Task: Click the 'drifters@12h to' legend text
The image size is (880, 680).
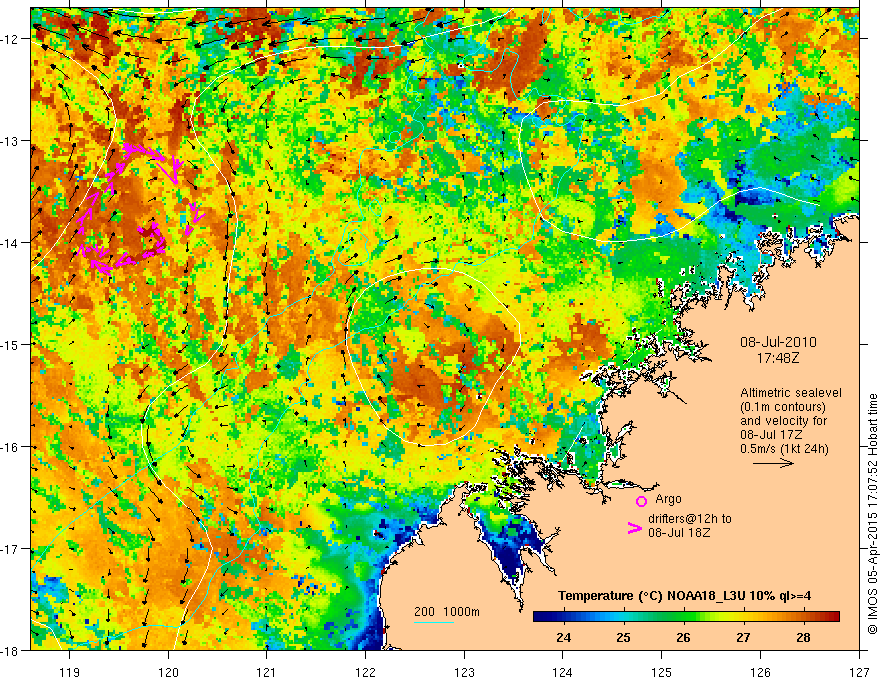Action: [x=690, y=519]
